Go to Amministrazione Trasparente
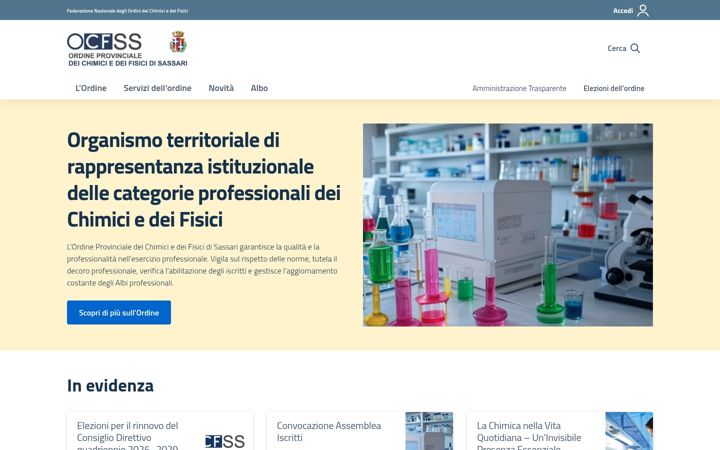The image size is (720, 450). [x=519, y=88]
